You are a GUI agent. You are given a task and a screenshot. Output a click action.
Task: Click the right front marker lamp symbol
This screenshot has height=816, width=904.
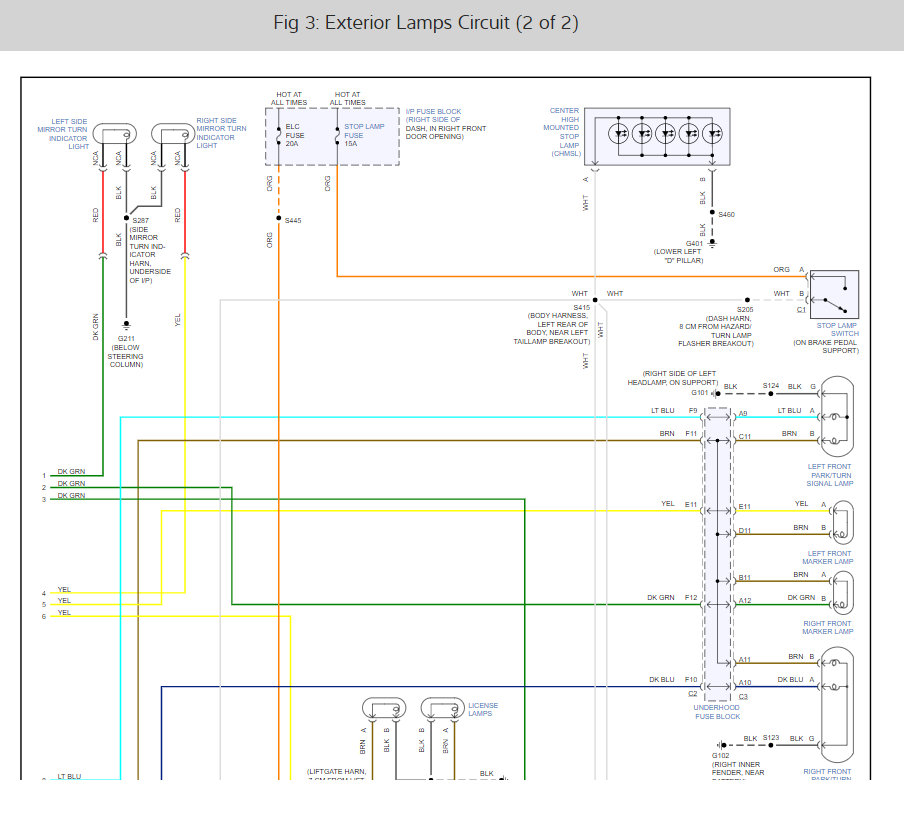tap(842, 593)
